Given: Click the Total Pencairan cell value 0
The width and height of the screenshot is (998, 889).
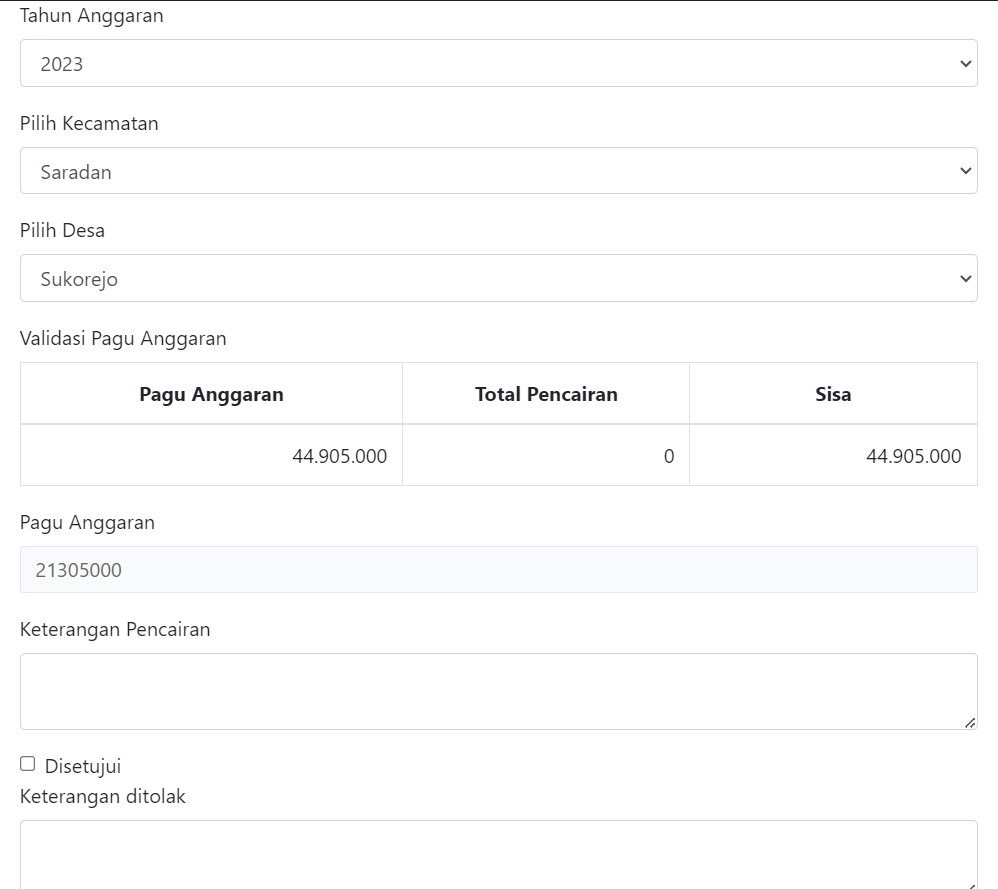Looking at the screenshot, I should pos(546,456).
